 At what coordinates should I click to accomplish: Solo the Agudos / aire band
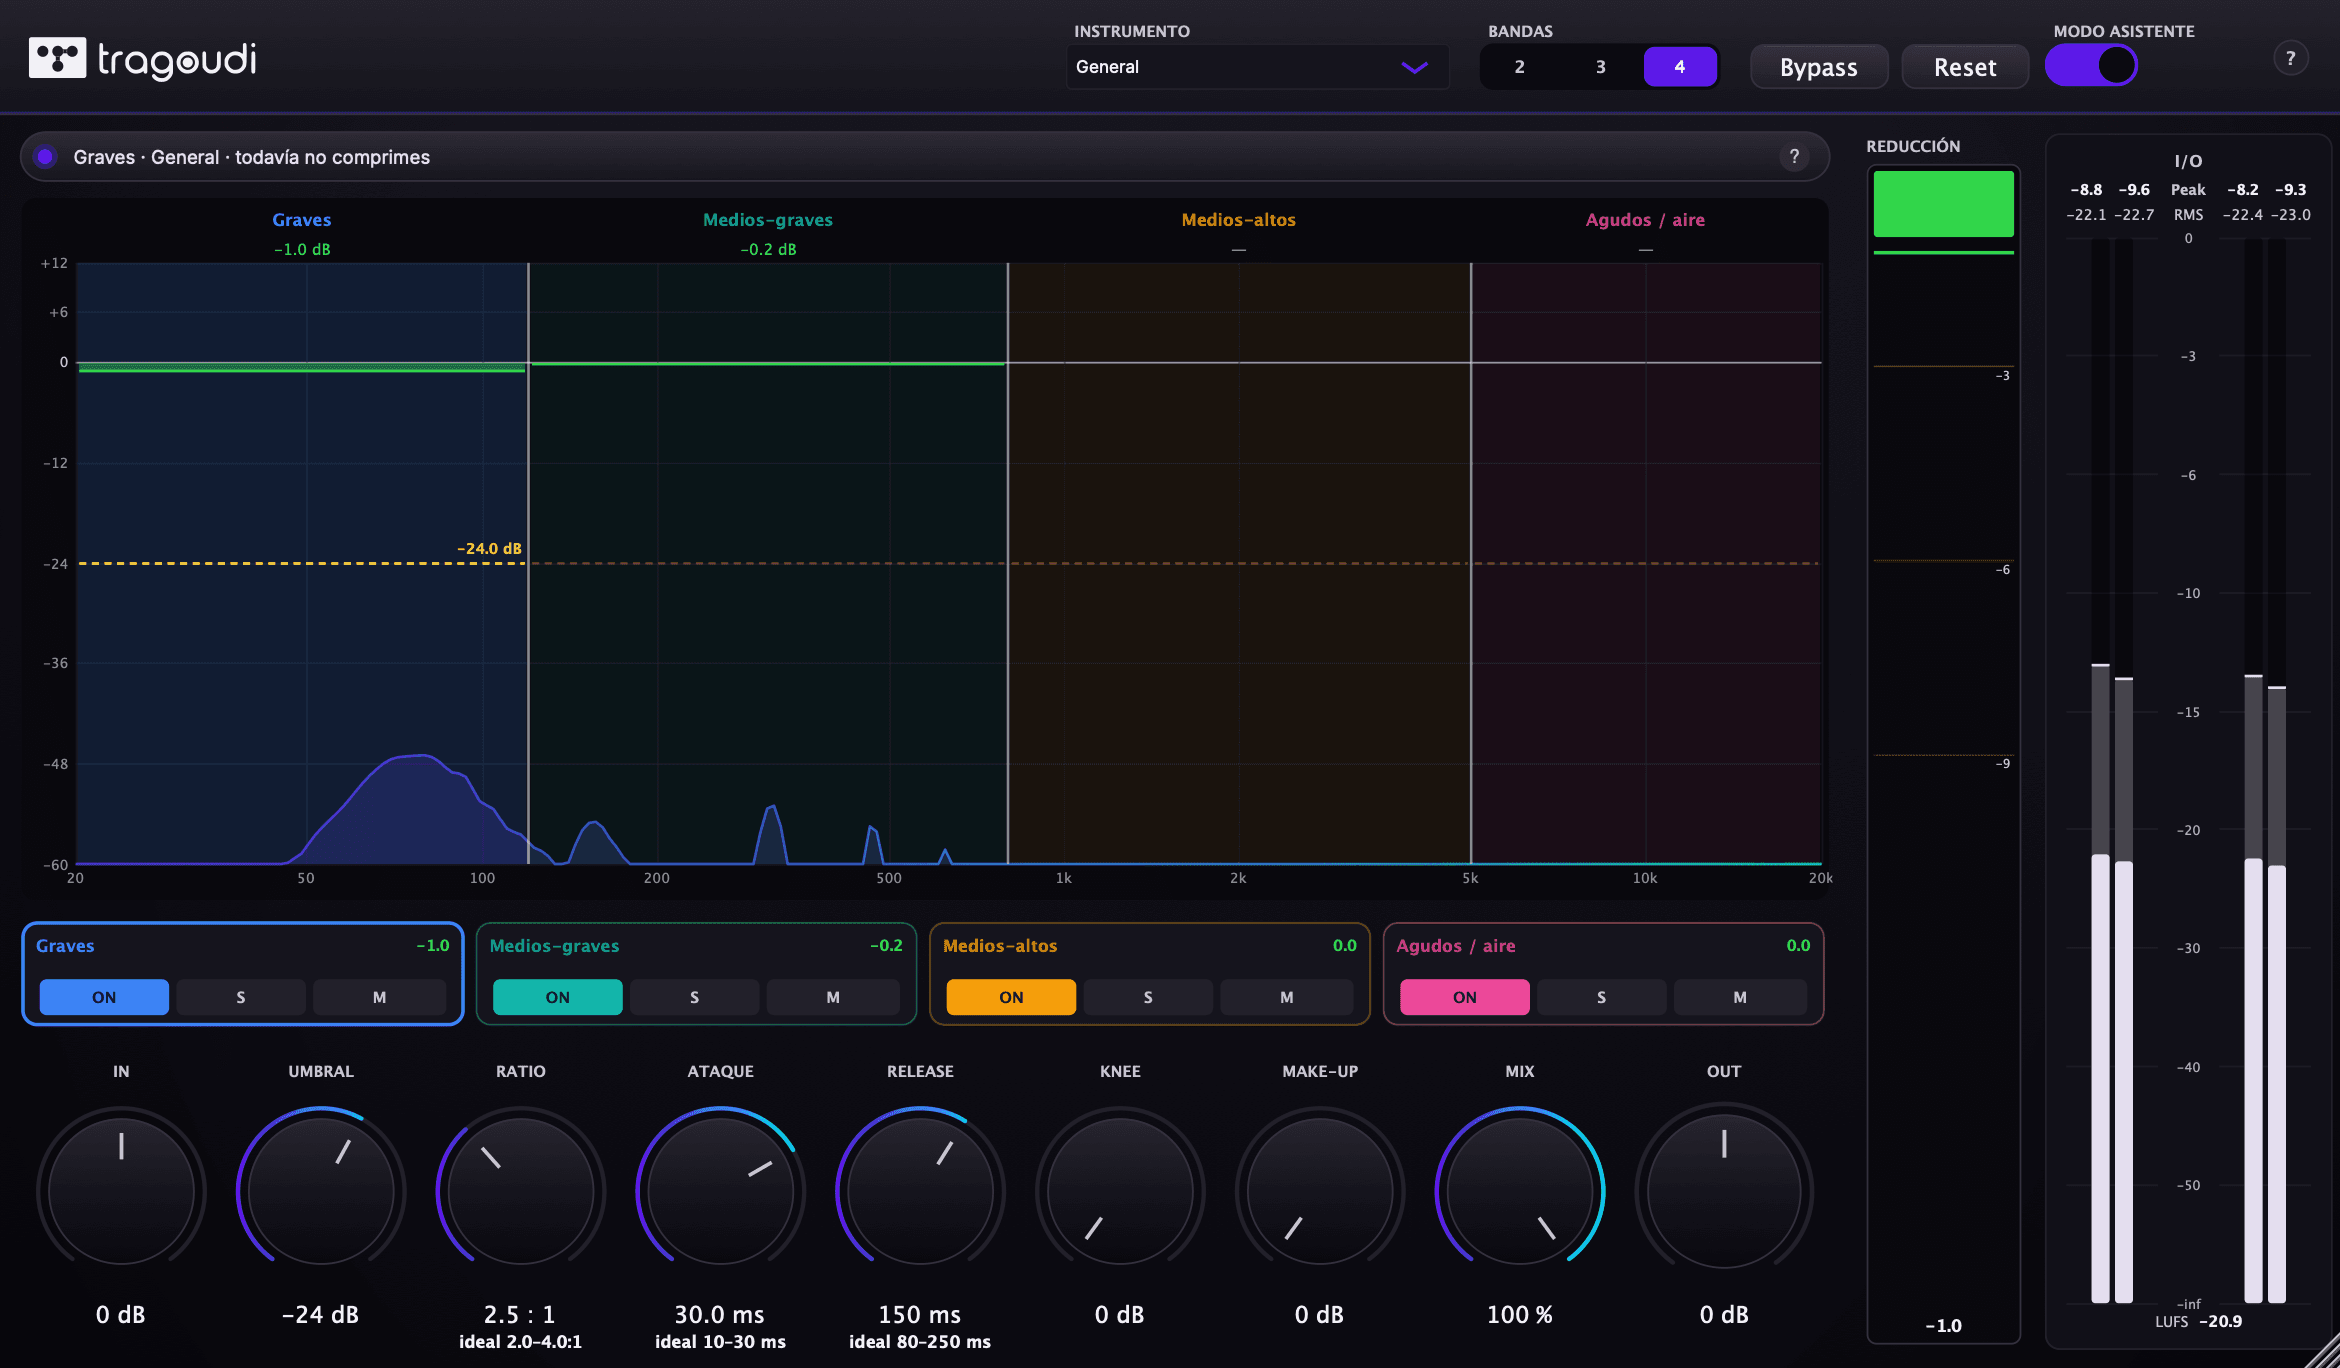click(x=1601, y=997)
